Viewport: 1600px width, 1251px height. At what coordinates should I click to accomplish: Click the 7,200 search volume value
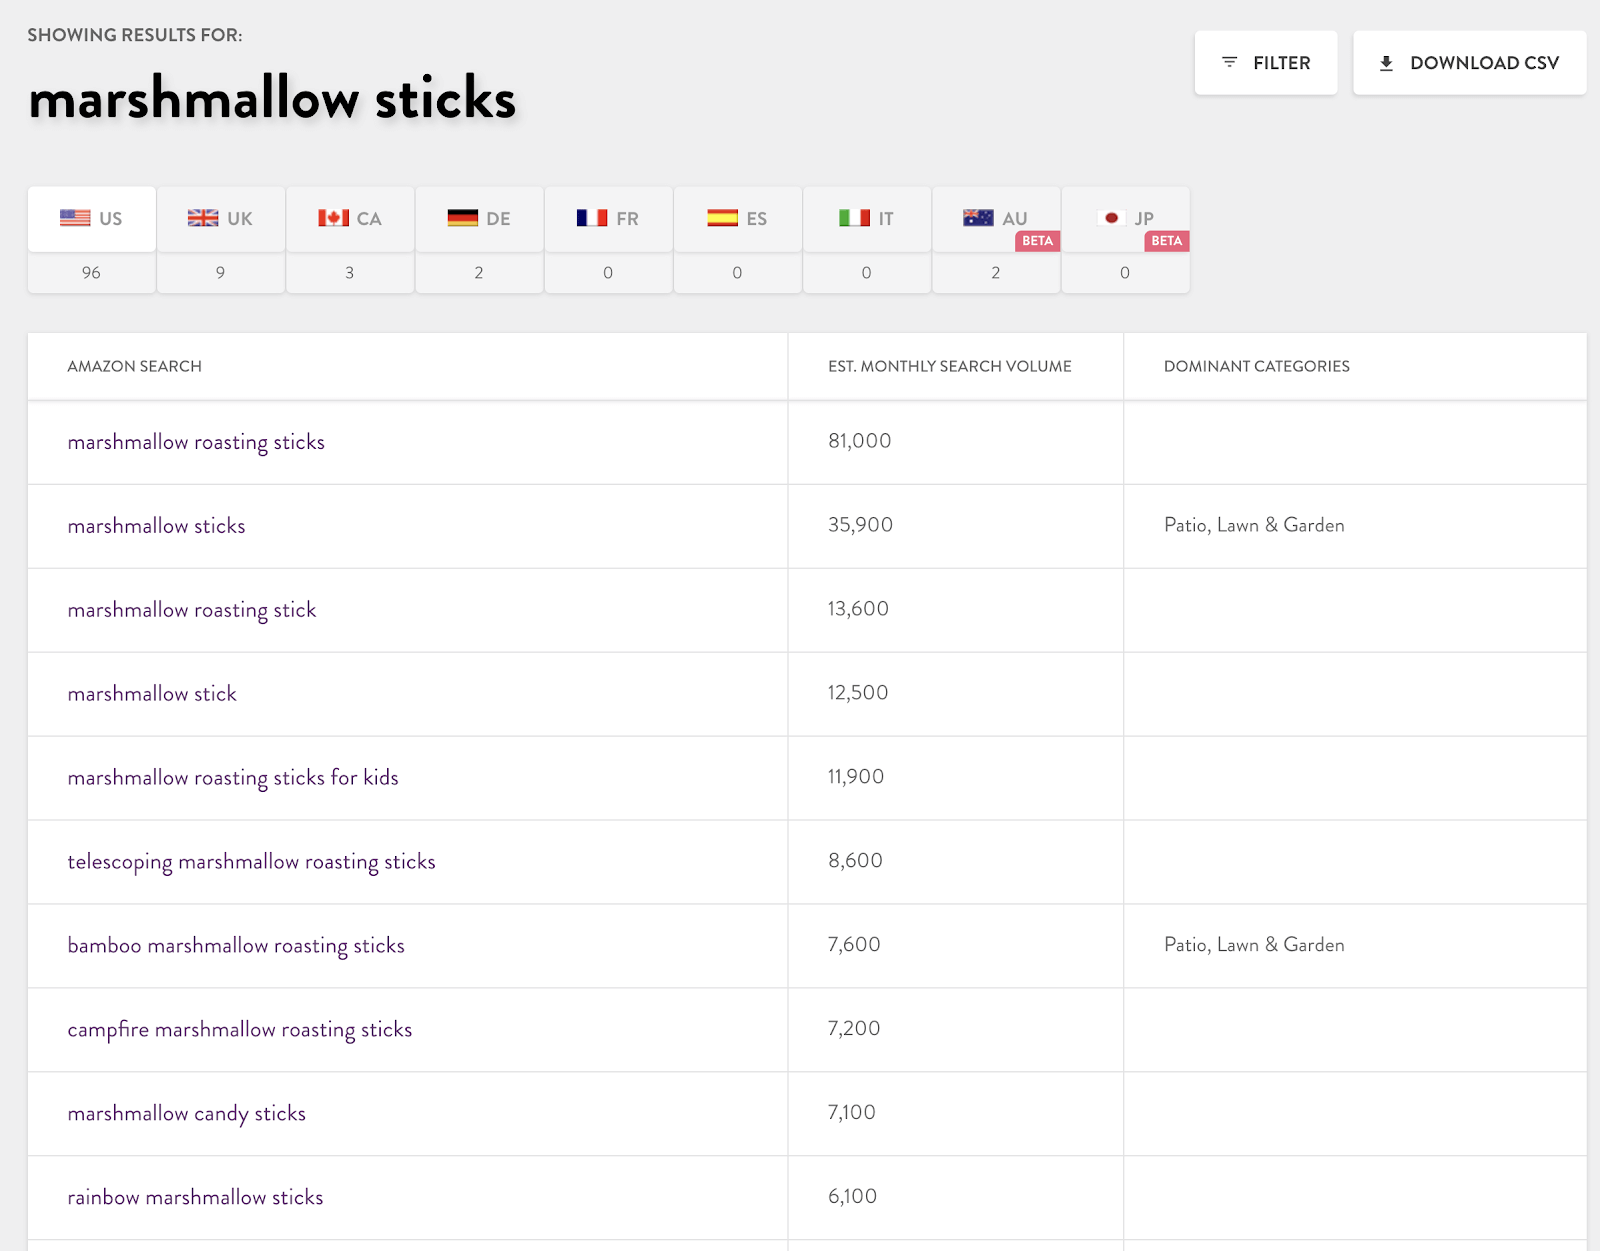(x=854, y=1029)
